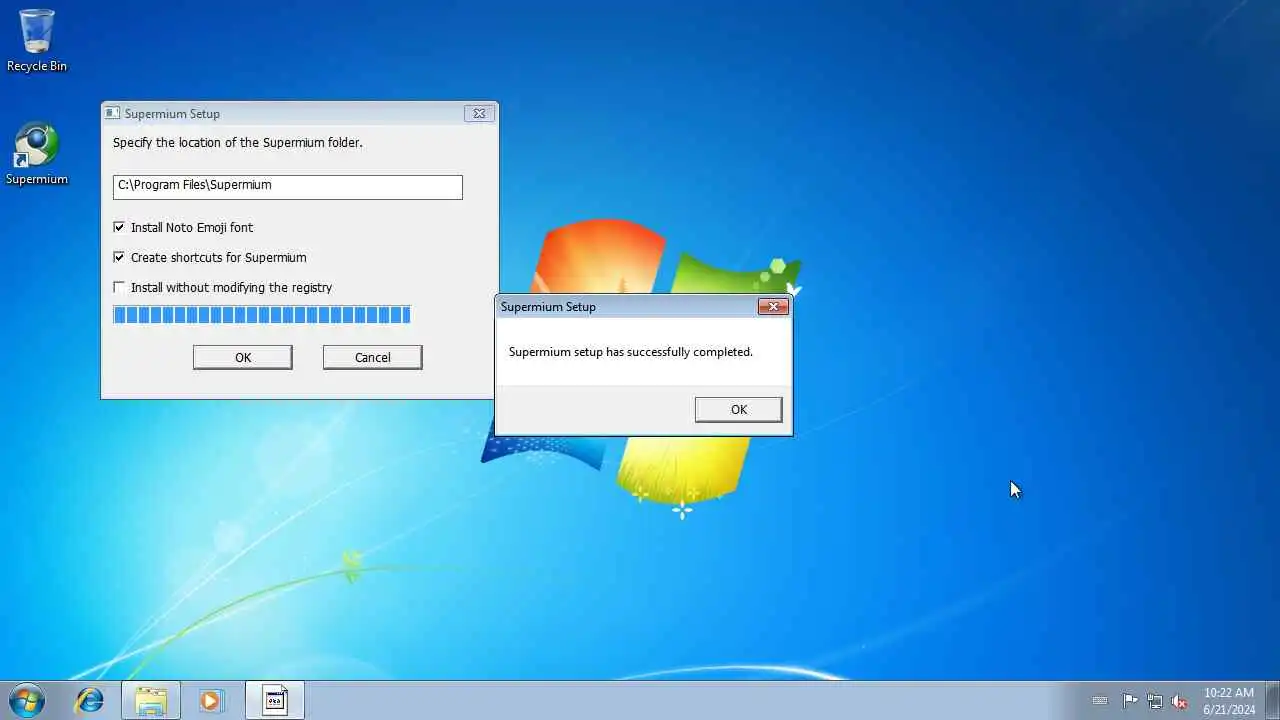Open the clock showing 10:22 AM

[x=1229, y=701]
